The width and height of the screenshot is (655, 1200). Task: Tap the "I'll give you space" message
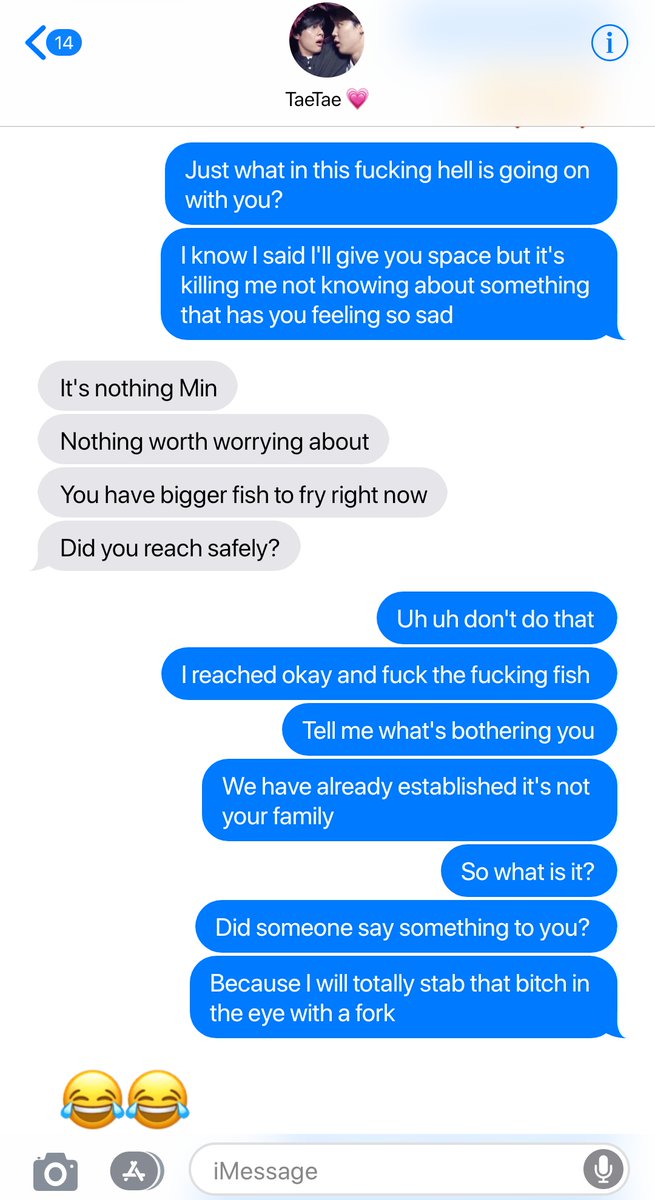(390, 284)
